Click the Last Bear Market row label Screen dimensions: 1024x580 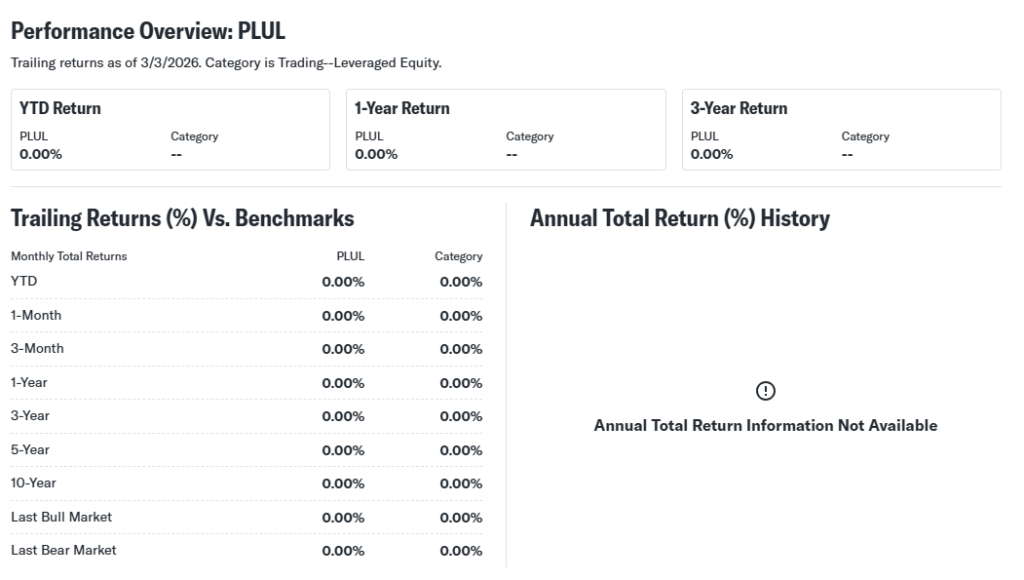point(63,550)
